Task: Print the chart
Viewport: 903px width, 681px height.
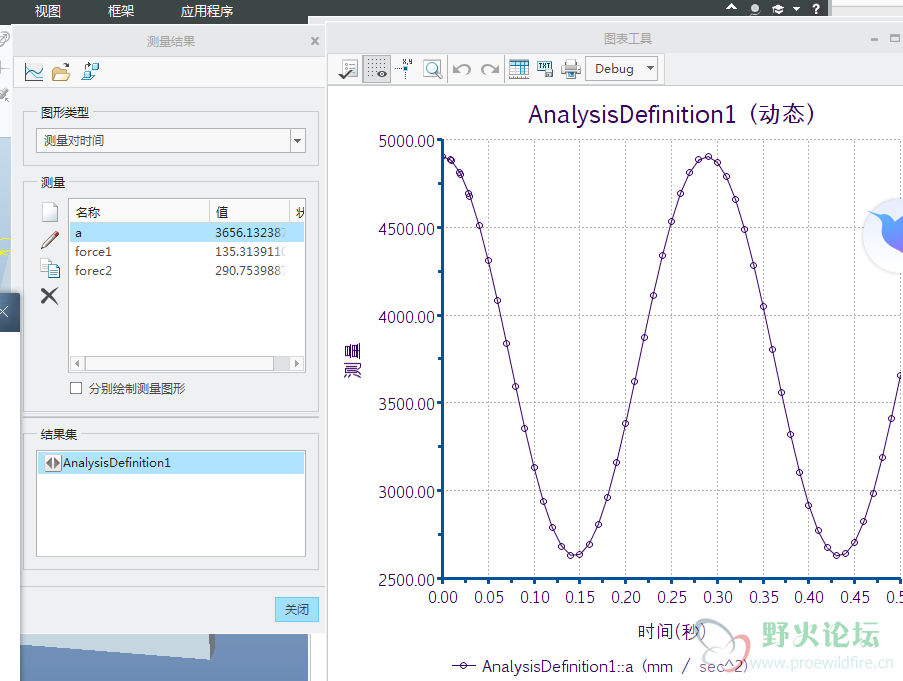Action: (x=571, y=69)
